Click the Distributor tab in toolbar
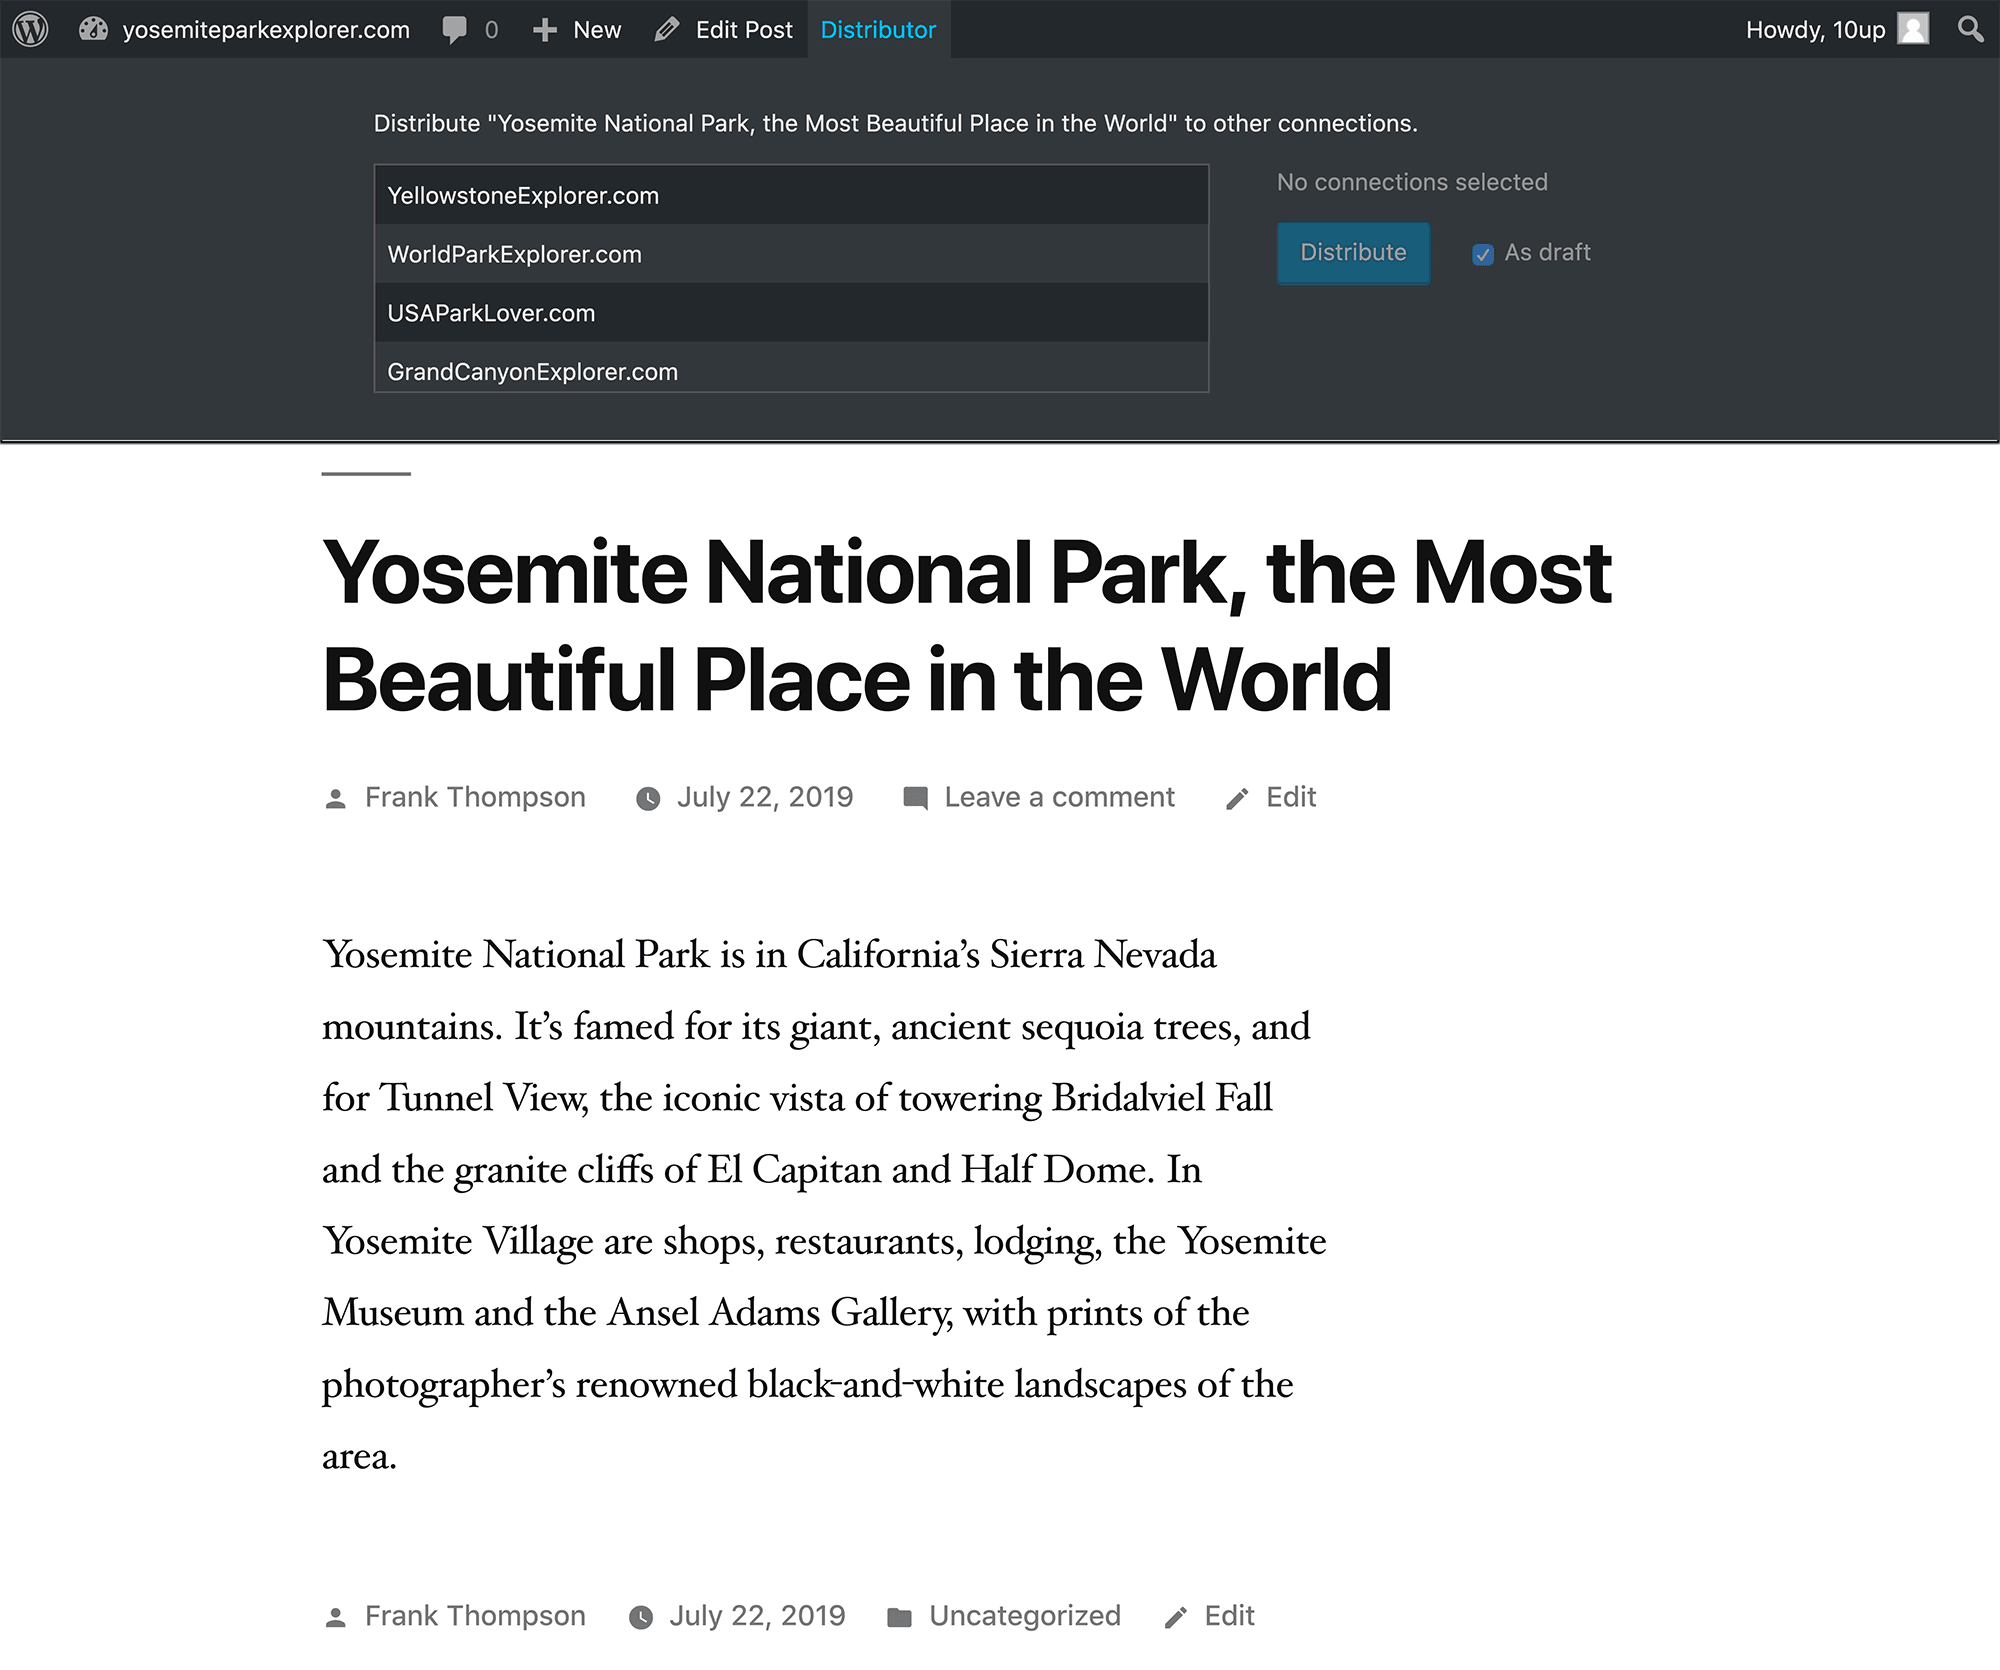 tap(877, 28)
